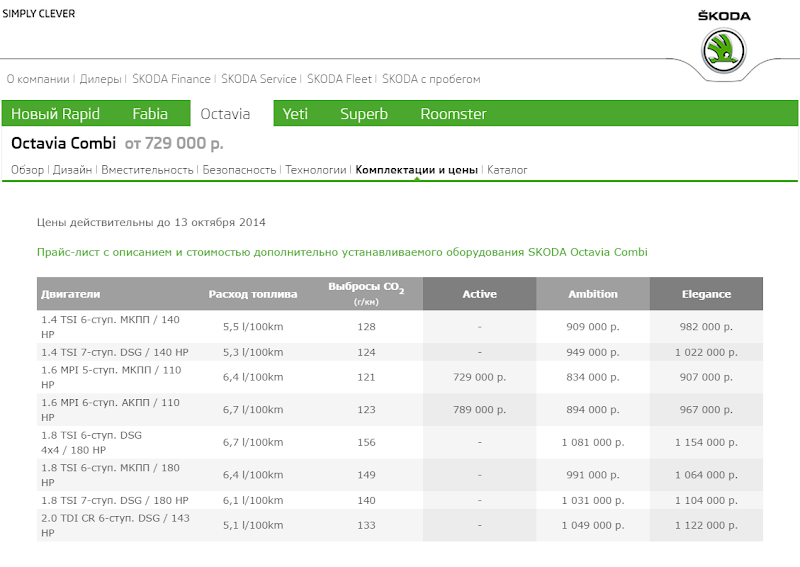The width and height of the screenshot is (800, 567).
Task: Click the 967 000 р. Elegance price
Action: (706, 410)
